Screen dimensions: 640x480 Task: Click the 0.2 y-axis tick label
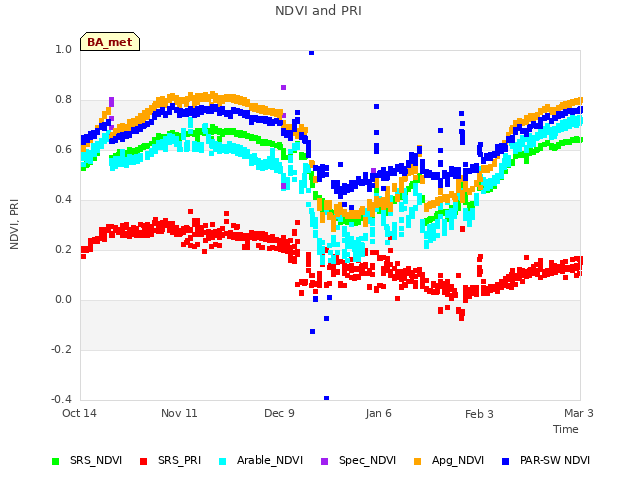point(63,249)
